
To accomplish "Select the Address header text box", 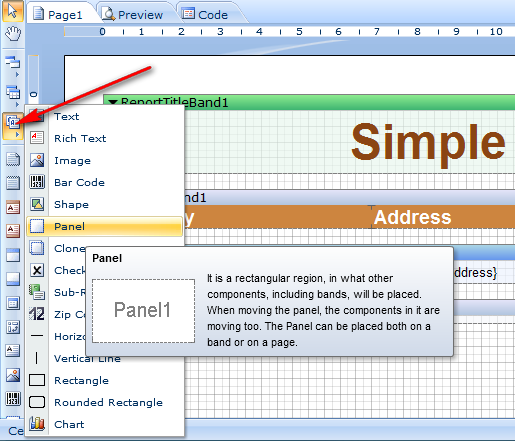I will click(x=443, y=217).
